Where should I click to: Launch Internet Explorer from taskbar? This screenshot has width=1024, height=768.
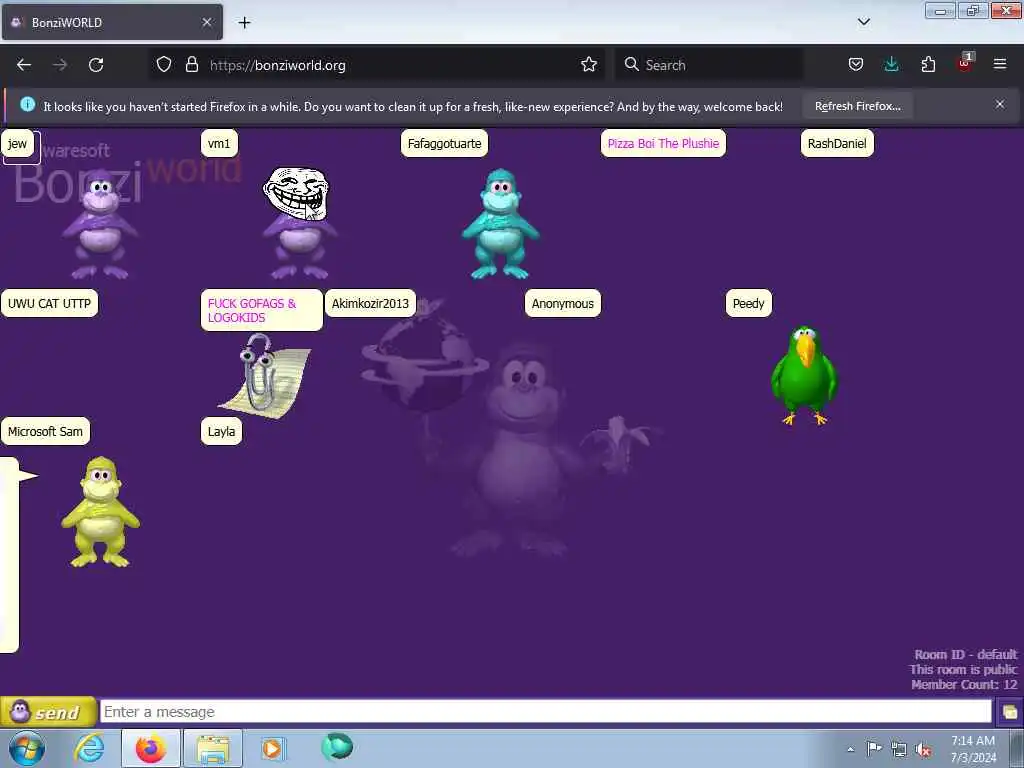pyautogui.click(x=89, y=748)
